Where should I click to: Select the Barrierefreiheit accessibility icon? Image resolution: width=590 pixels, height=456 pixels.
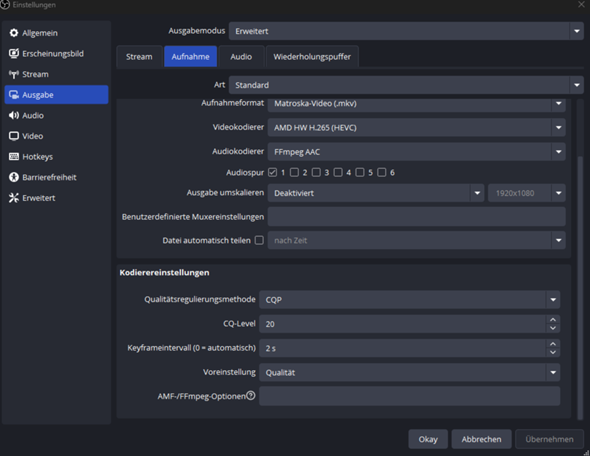(x=14, y=177)
